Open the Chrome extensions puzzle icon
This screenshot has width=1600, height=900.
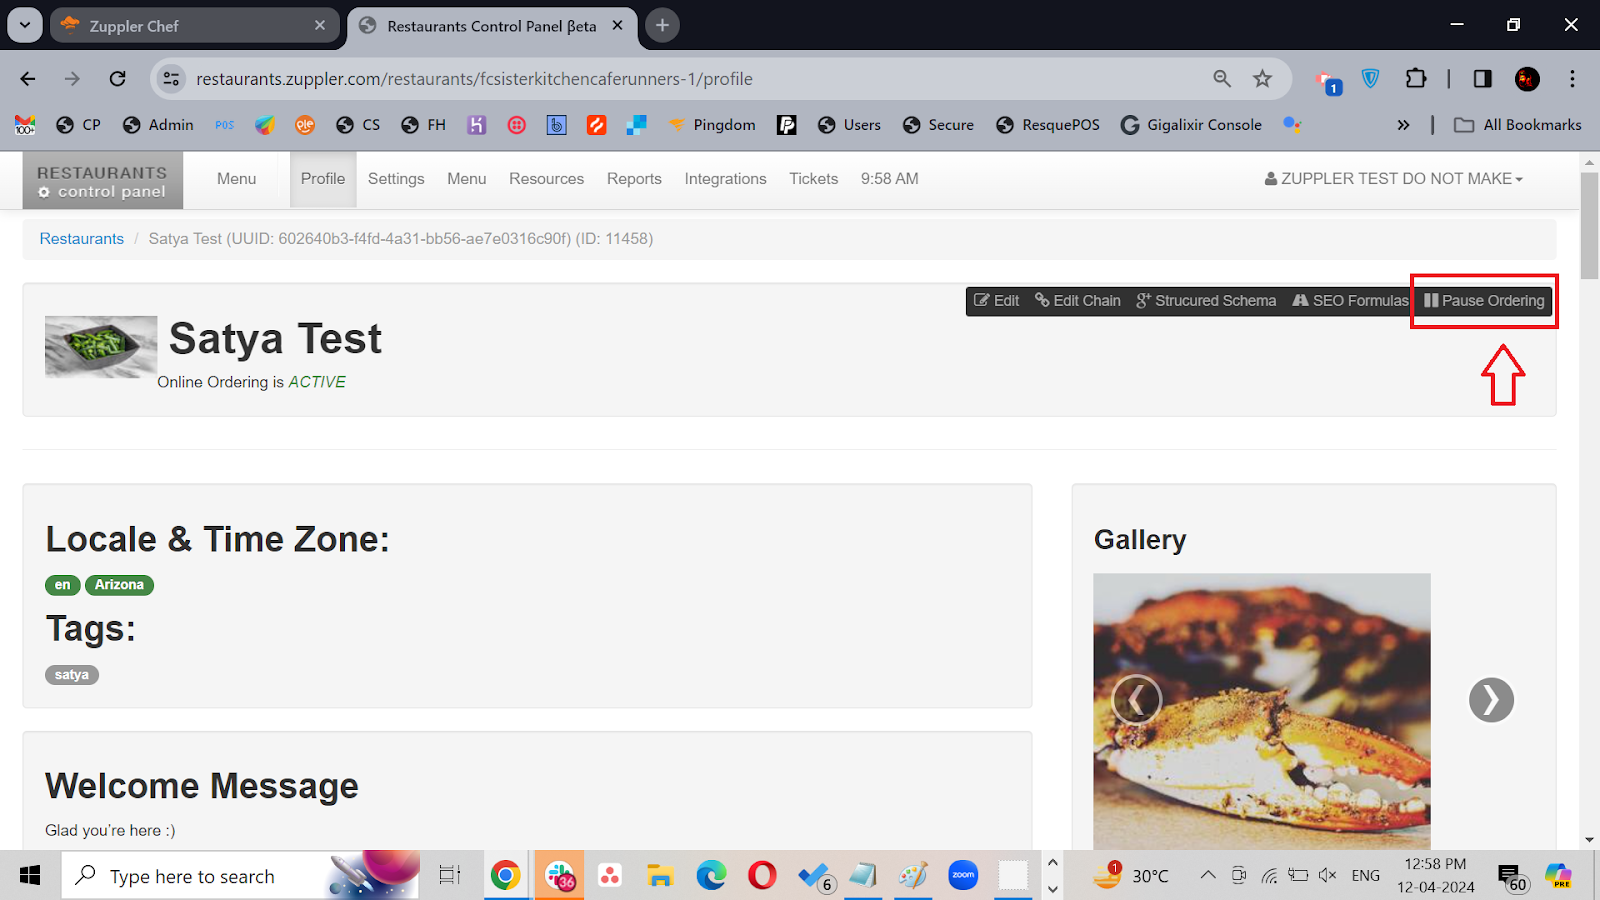click(x=1416, y=79)
